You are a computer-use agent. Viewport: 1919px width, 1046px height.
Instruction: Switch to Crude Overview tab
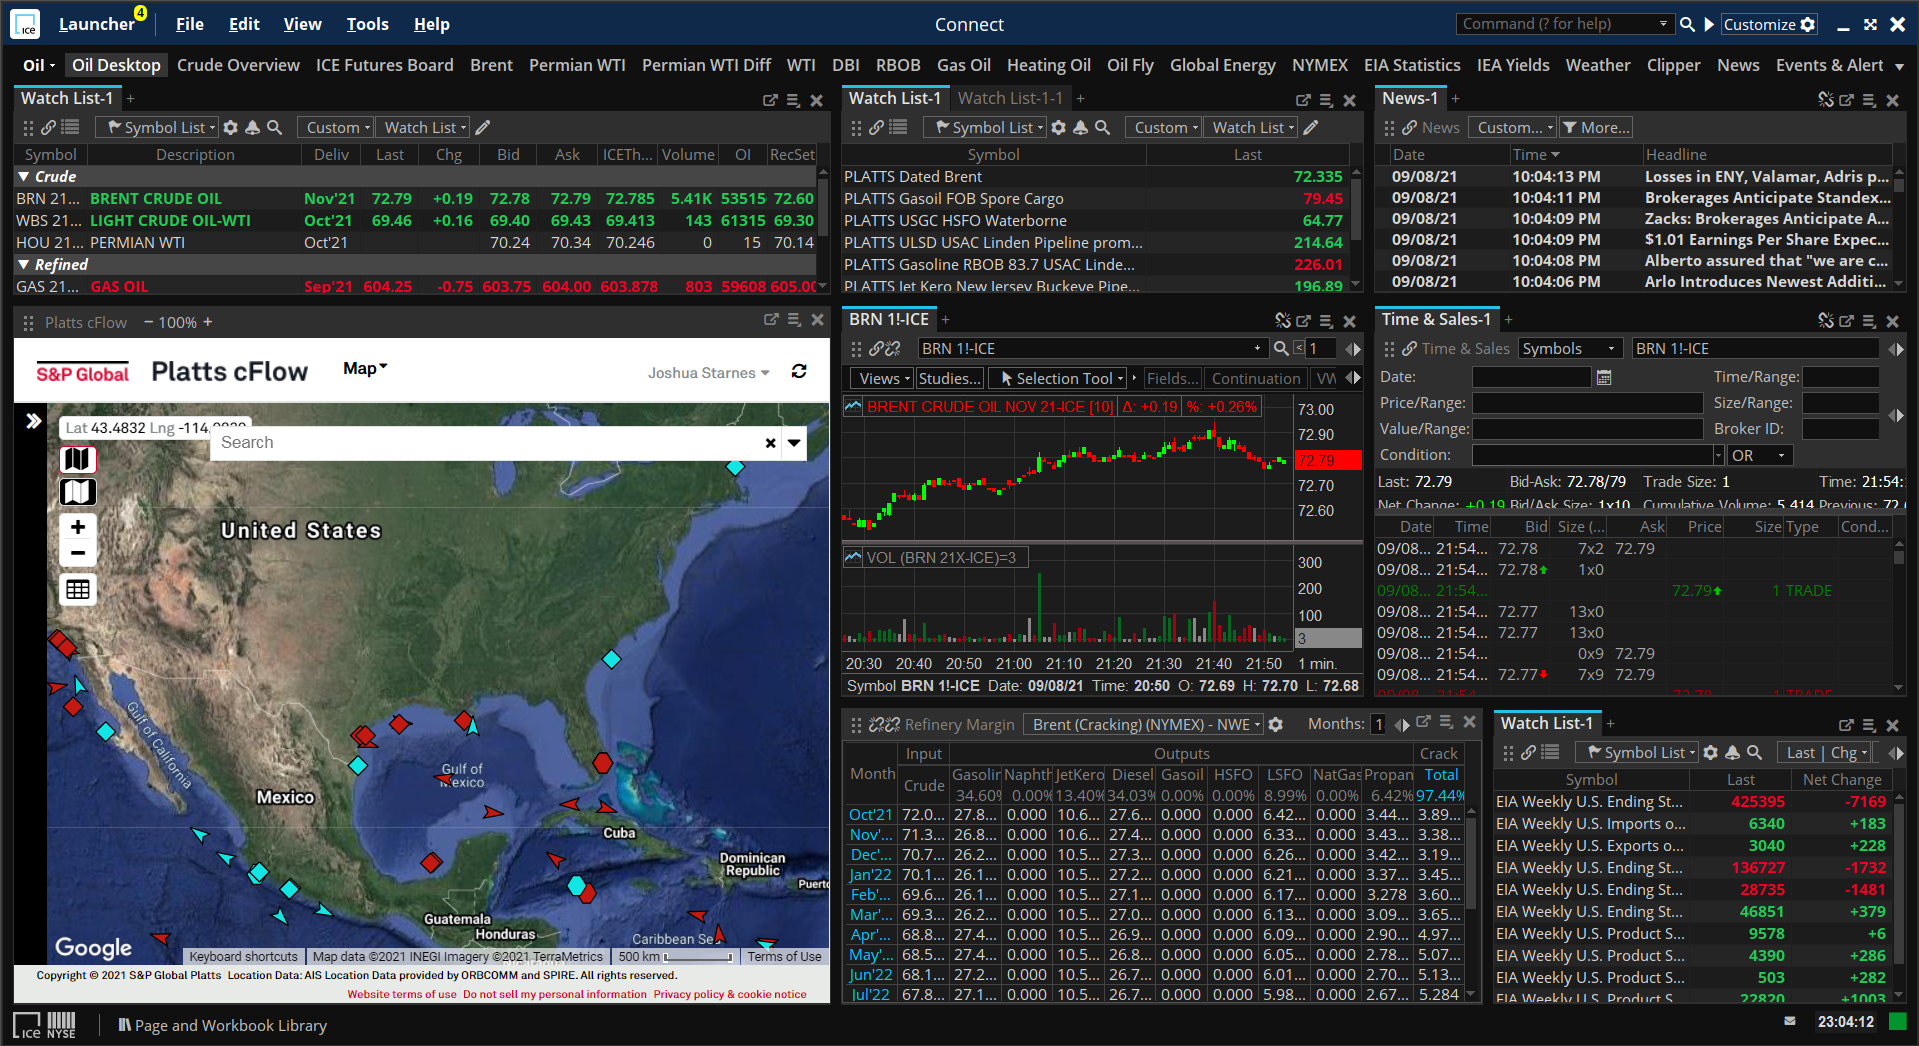click(238, 65)
